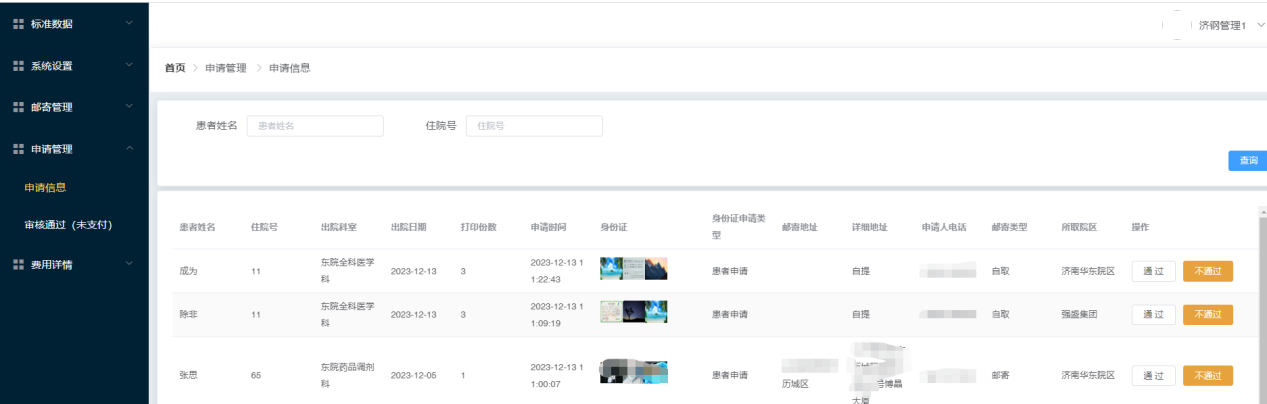Click the 标准数据 grid icon in sidebar
The image size is (1267, 404).
point(18,24)
